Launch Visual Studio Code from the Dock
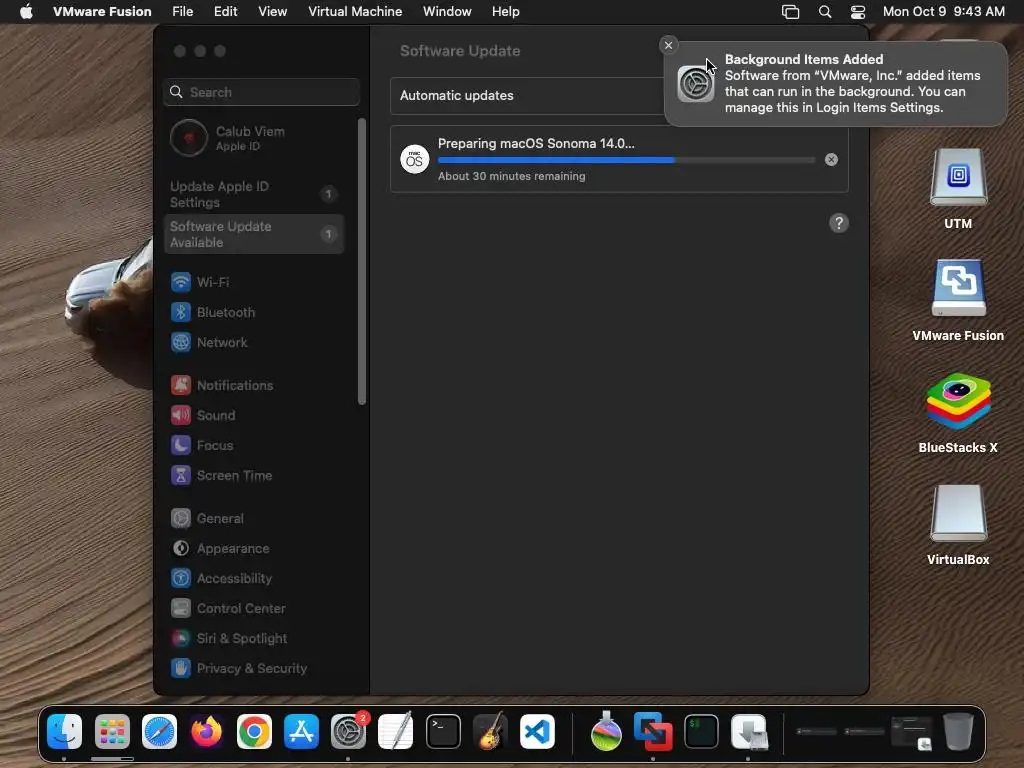Viewport: 1024px width, 768px height. pos(537,731)
